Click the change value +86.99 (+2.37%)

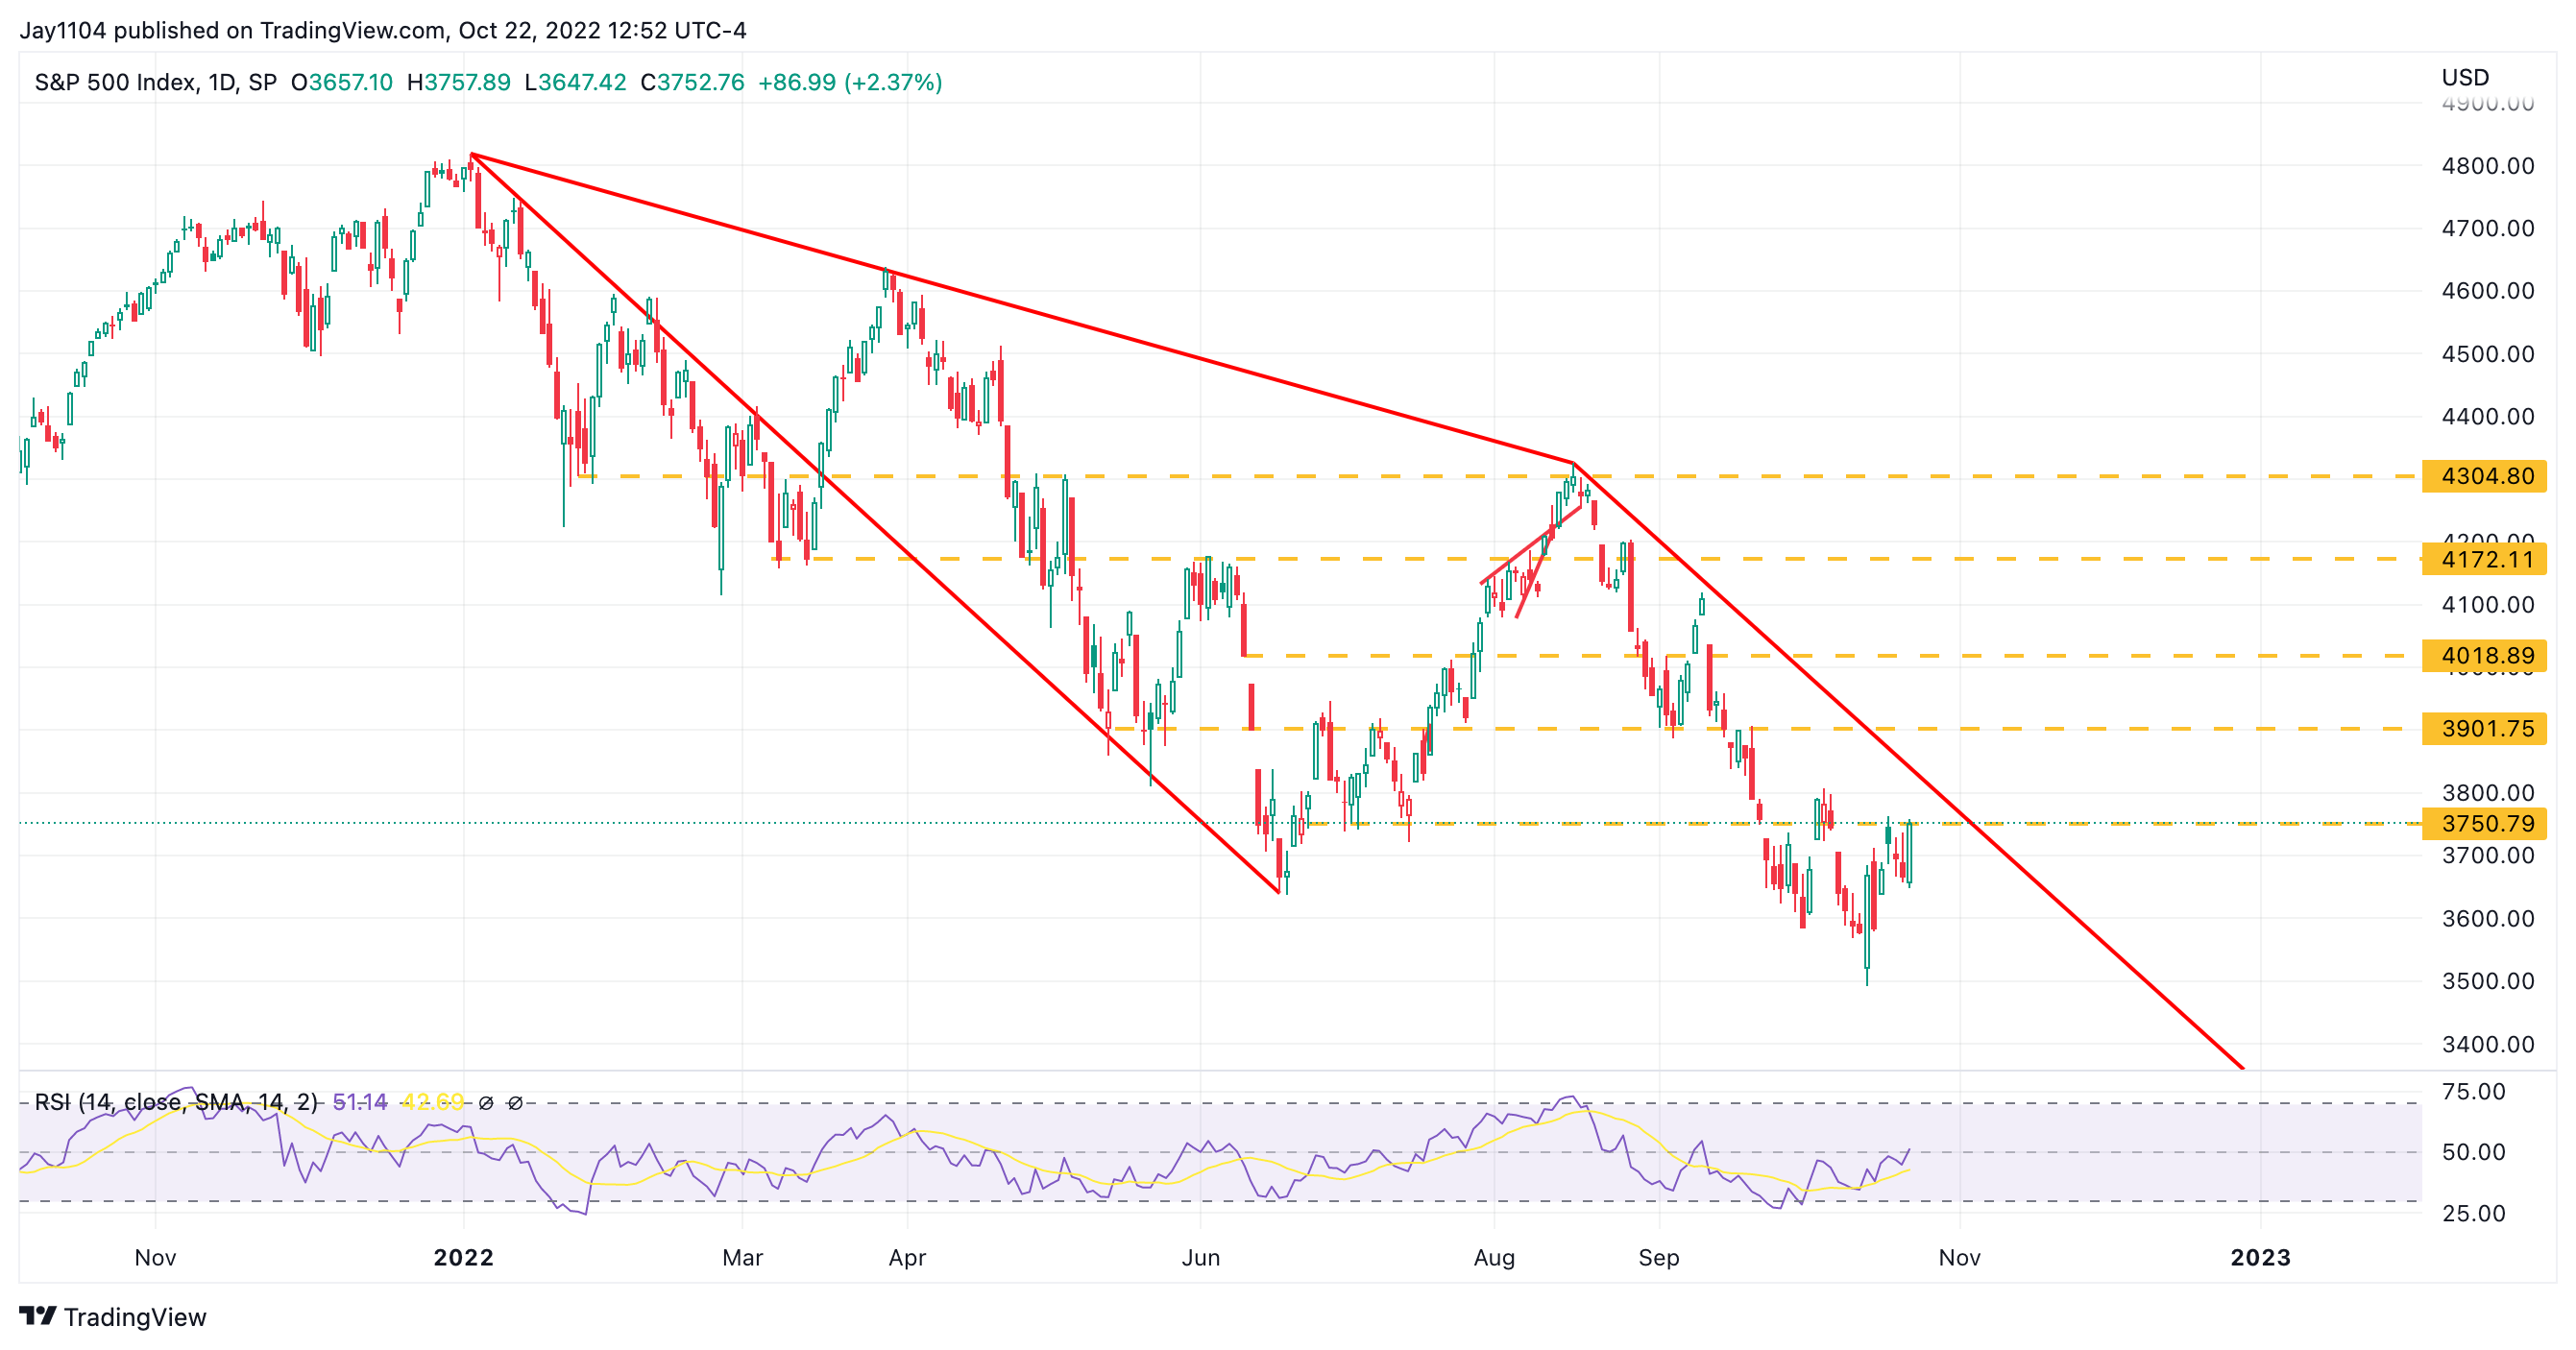[850, 82]
